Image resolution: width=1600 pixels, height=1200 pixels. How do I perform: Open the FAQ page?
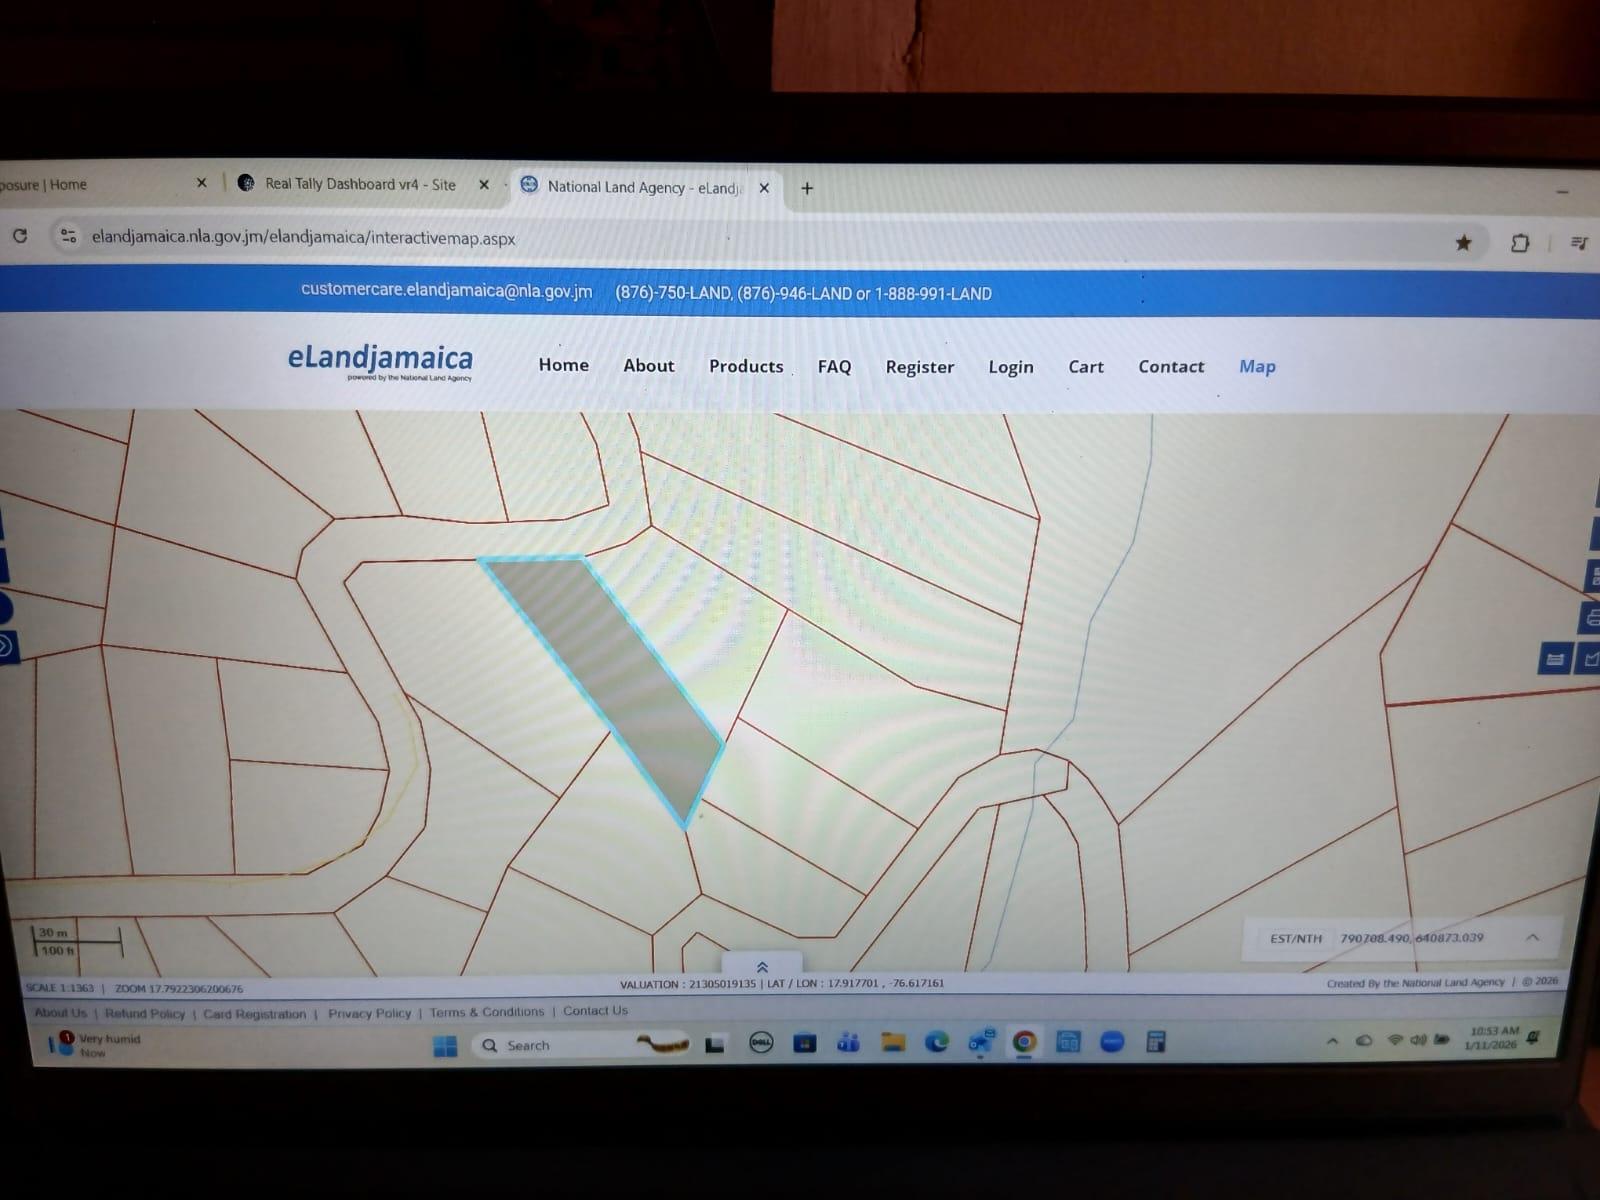[x=834, y=367]
